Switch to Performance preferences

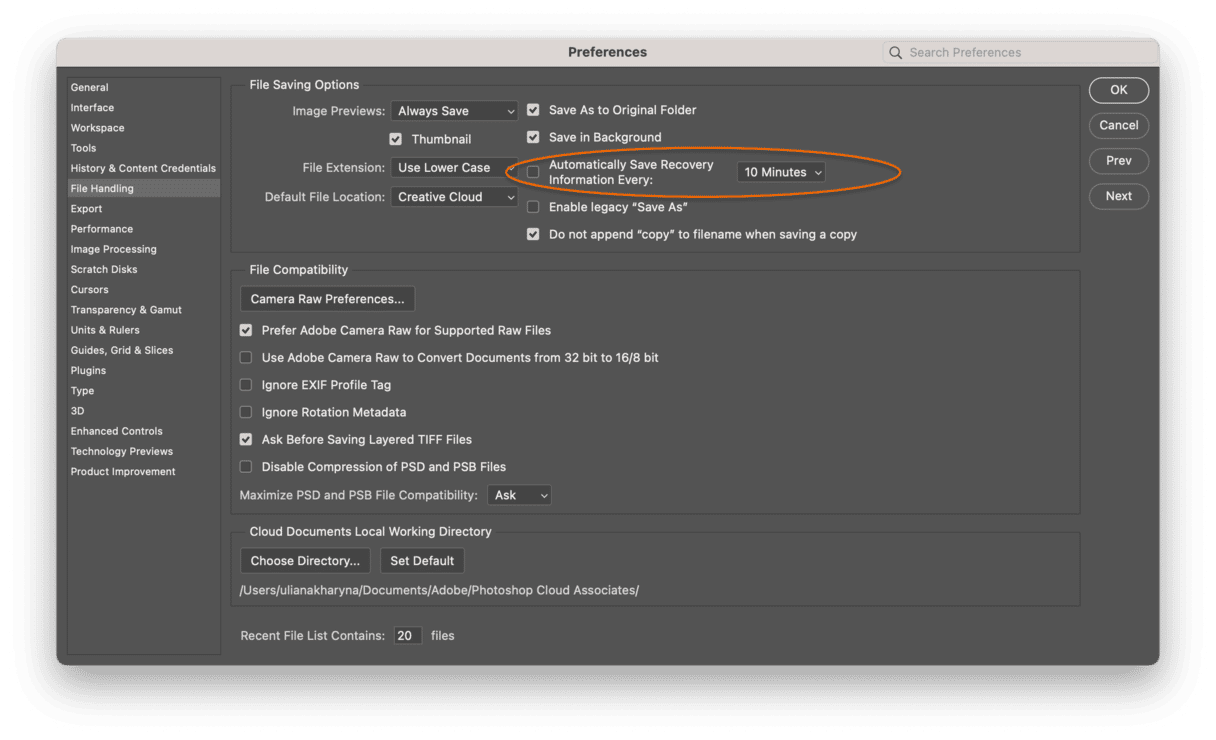(x=102, y=229)
